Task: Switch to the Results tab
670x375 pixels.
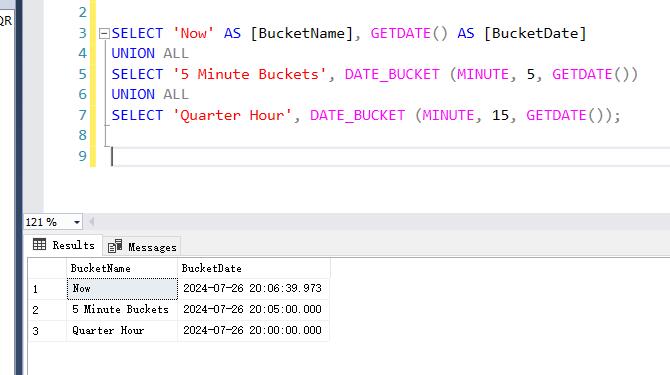Action: (64, 245)
